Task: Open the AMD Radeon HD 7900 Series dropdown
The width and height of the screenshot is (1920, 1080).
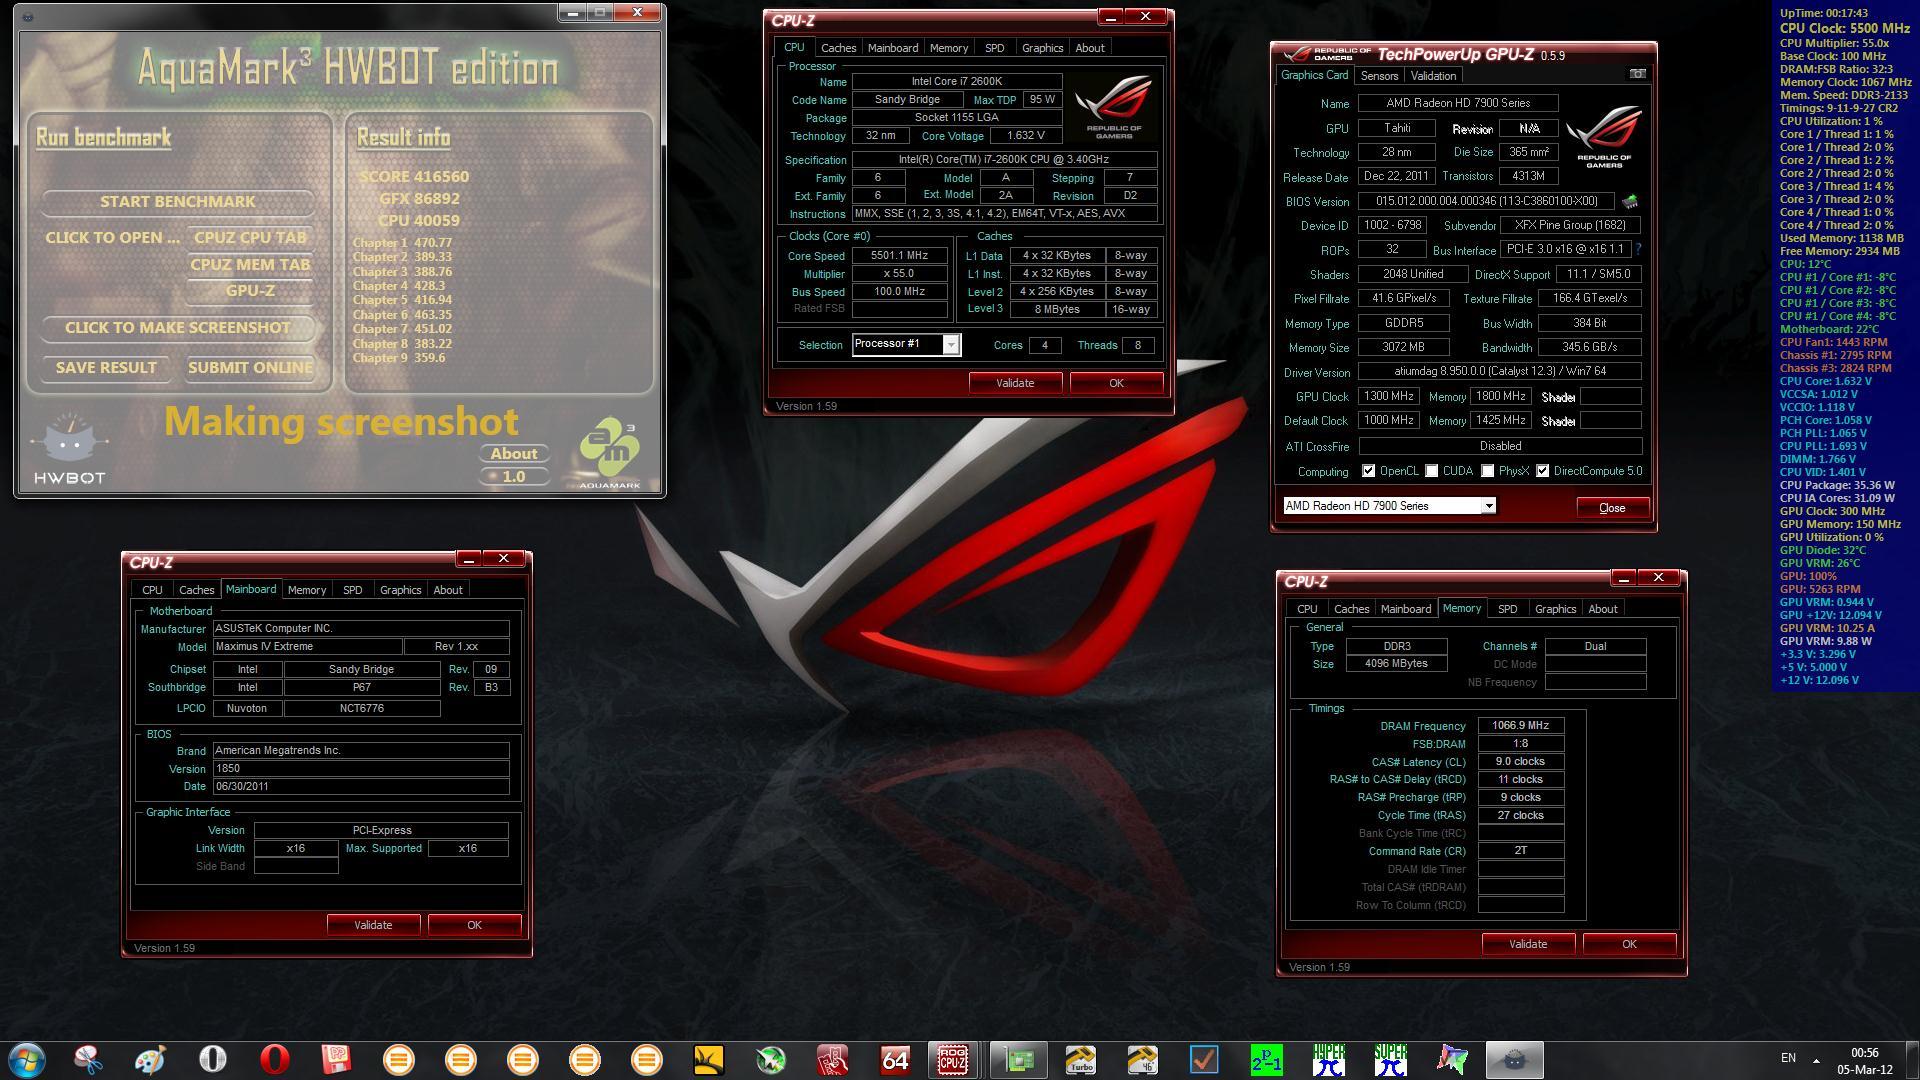Action: point(1488,506)
